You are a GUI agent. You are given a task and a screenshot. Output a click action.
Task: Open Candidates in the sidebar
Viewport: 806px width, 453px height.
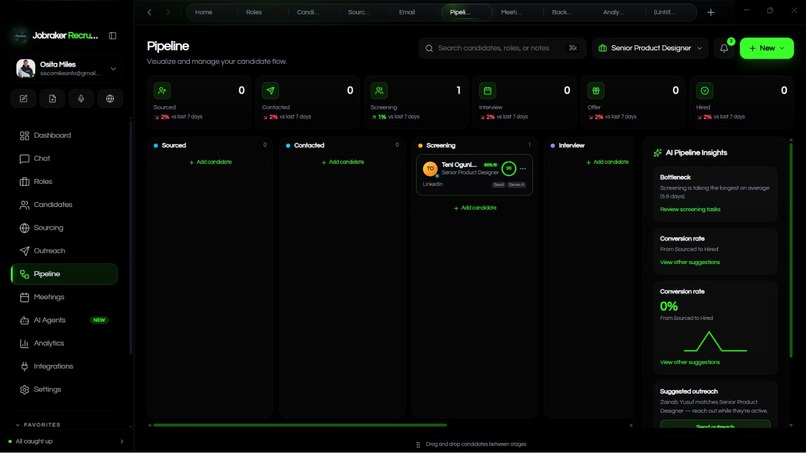(x=64, y=205)
